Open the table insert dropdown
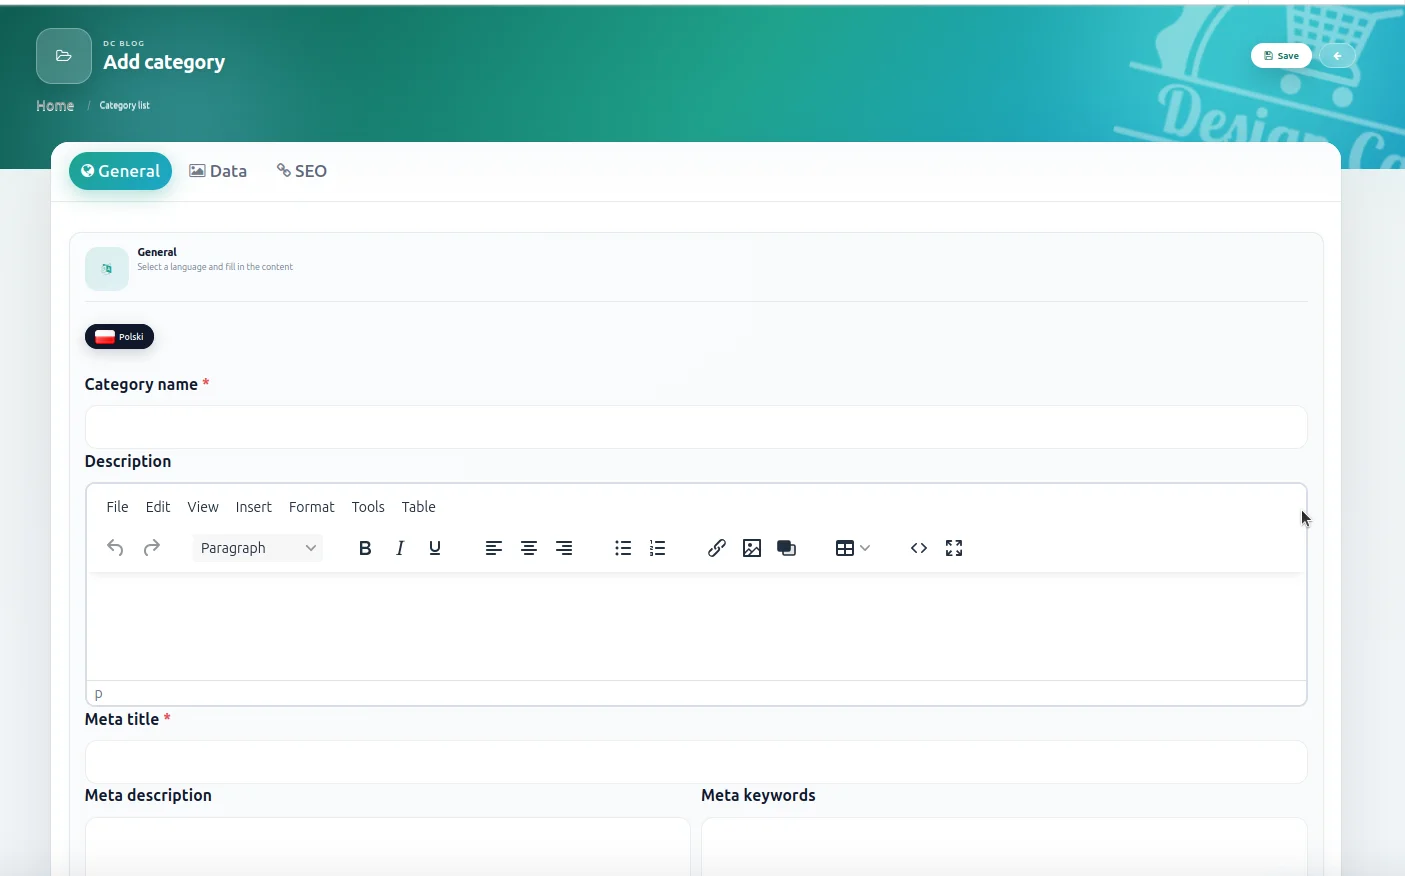This screenshot has height=876, width=1405. pyautogui.click(x=853, y=548)
